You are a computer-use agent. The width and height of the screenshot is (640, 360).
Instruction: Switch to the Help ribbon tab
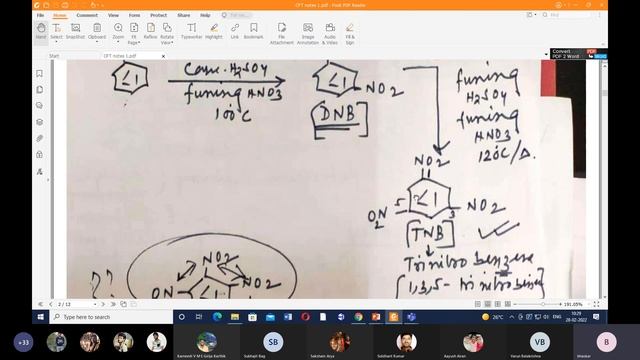[205, 15]
